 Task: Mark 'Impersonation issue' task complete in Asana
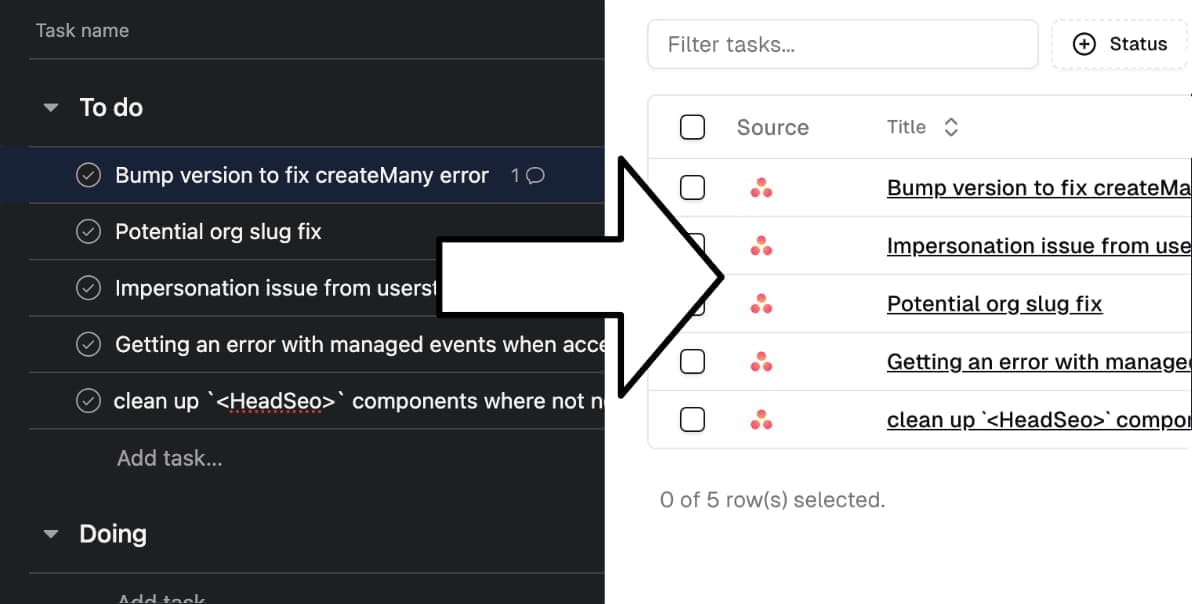point(89,289)
